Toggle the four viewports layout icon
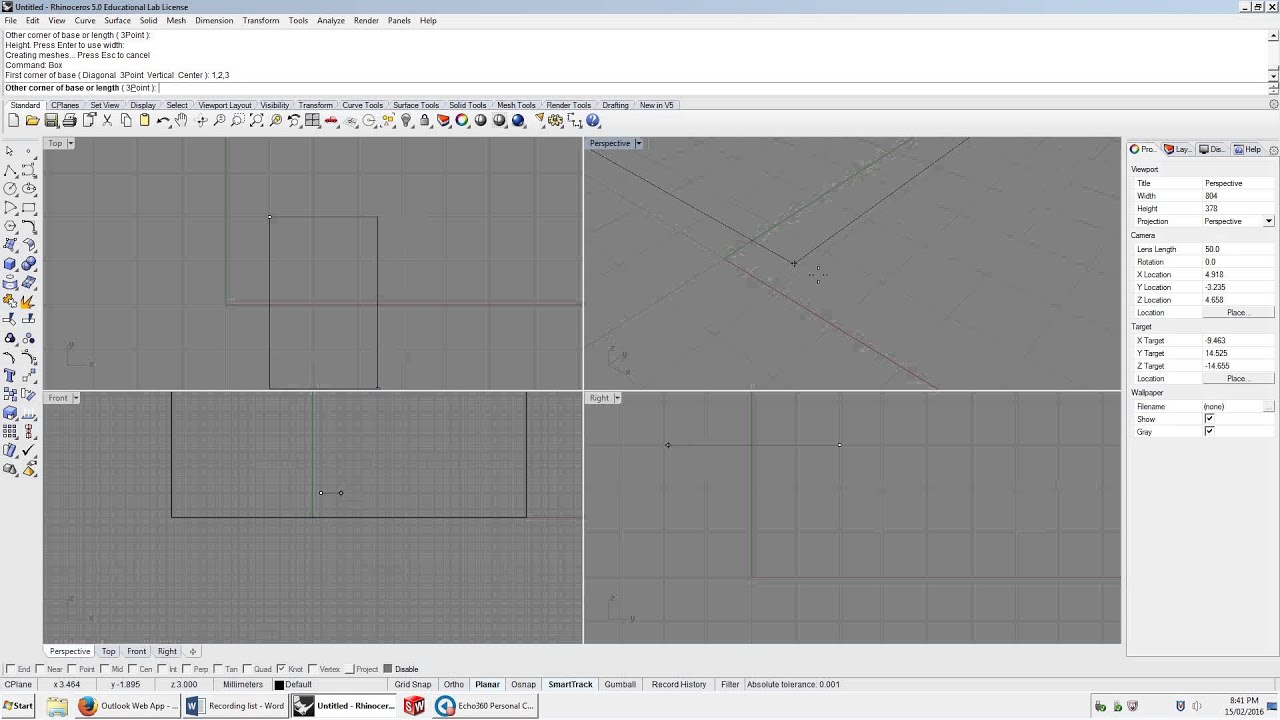The height and width of the screenshot is (720, 1280). [x=313, y=121]
